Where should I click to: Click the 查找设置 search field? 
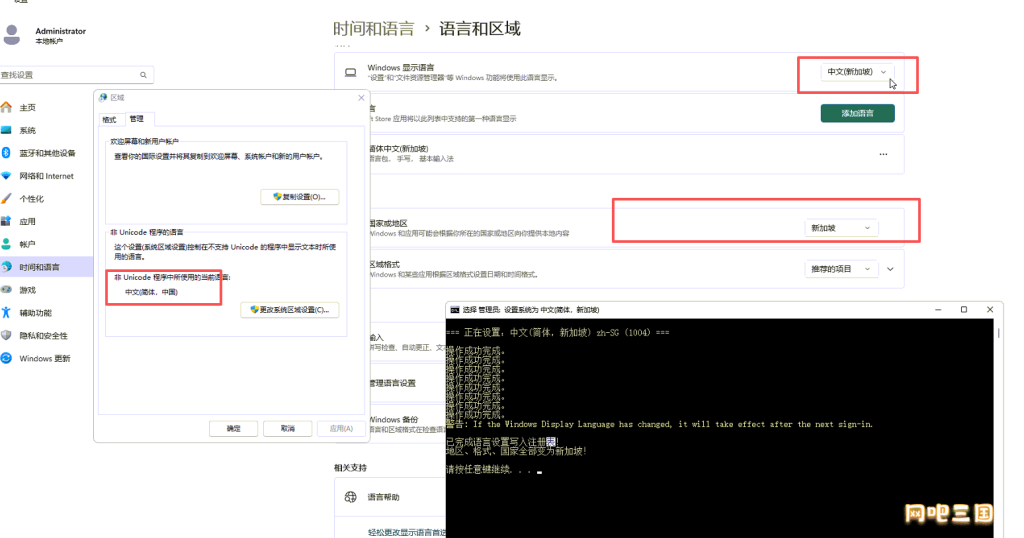pyautogui.click(x=76, y=75)
